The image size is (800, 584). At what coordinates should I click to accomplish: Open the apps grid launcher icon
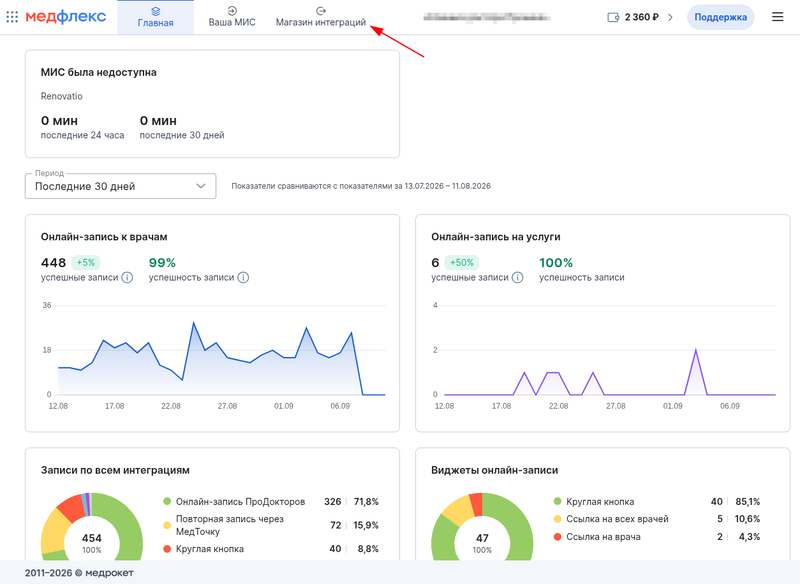(12, 17)
